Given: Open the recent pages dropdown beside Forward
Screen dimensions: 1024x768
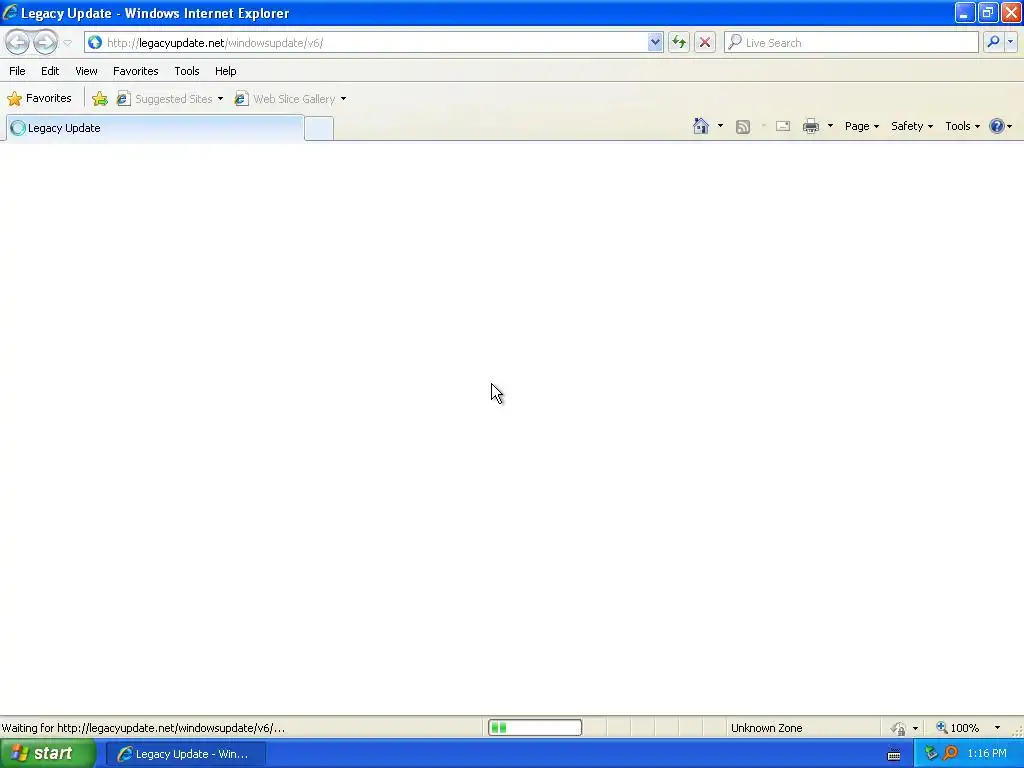Looking at the screenshot, I should click(x=67, y=43).
